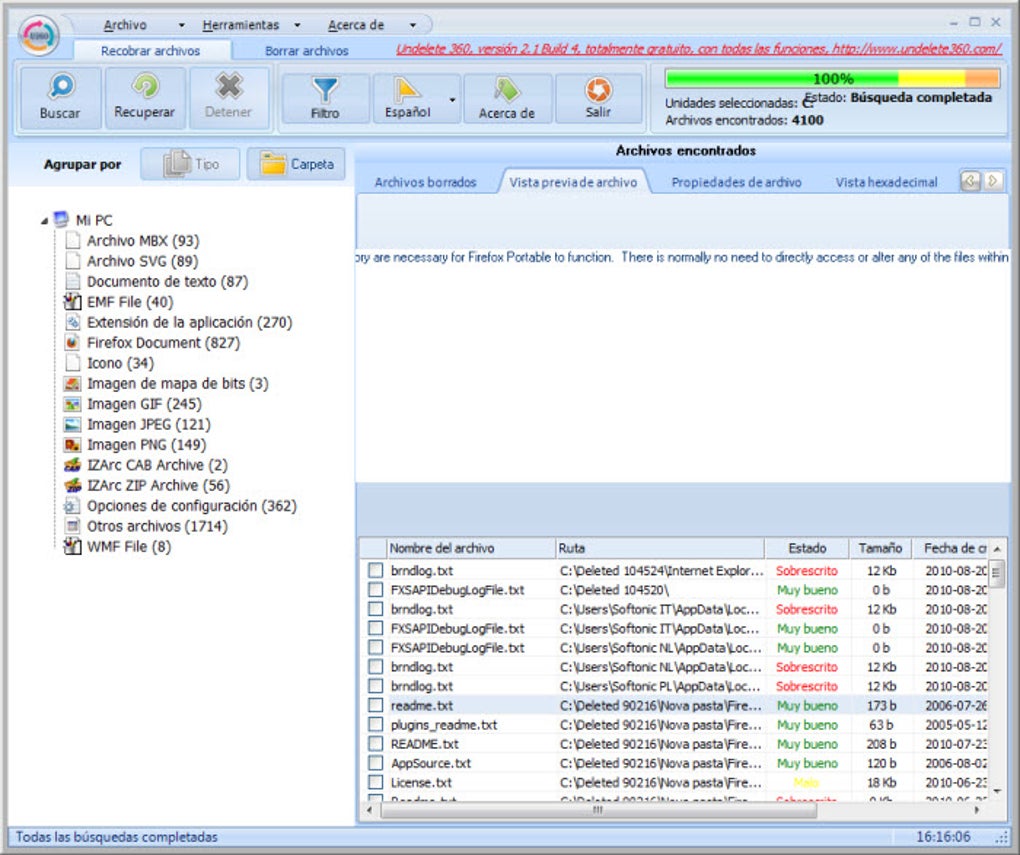Collapse the Mi PC tree node

coord(44,221)
